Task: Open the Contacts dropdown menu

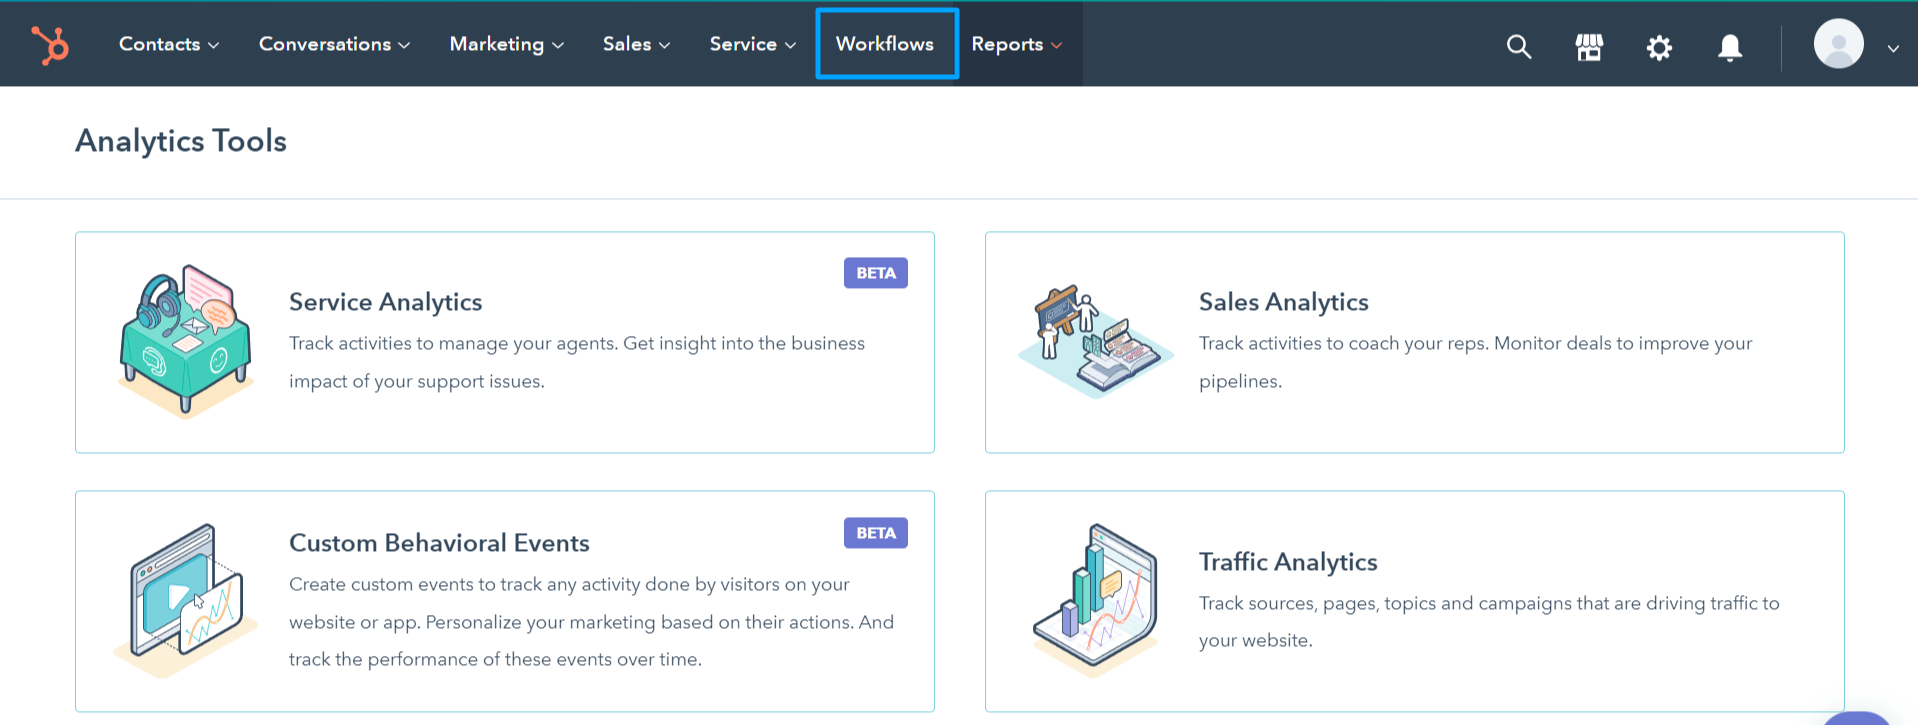Action: point(169,44)
